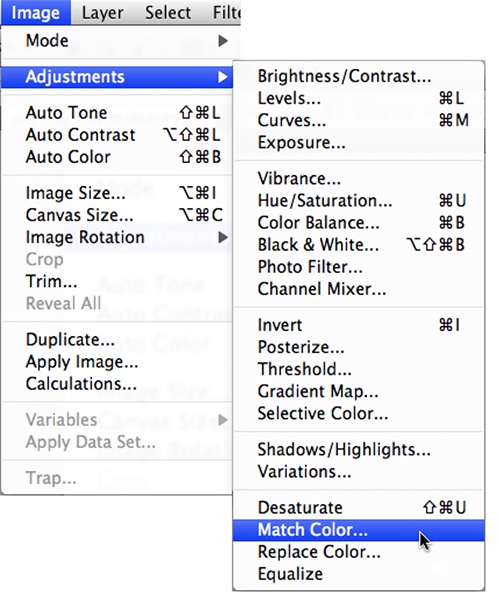Open the Mode submenu
The image size is (500, 606).
pos(117,41)
